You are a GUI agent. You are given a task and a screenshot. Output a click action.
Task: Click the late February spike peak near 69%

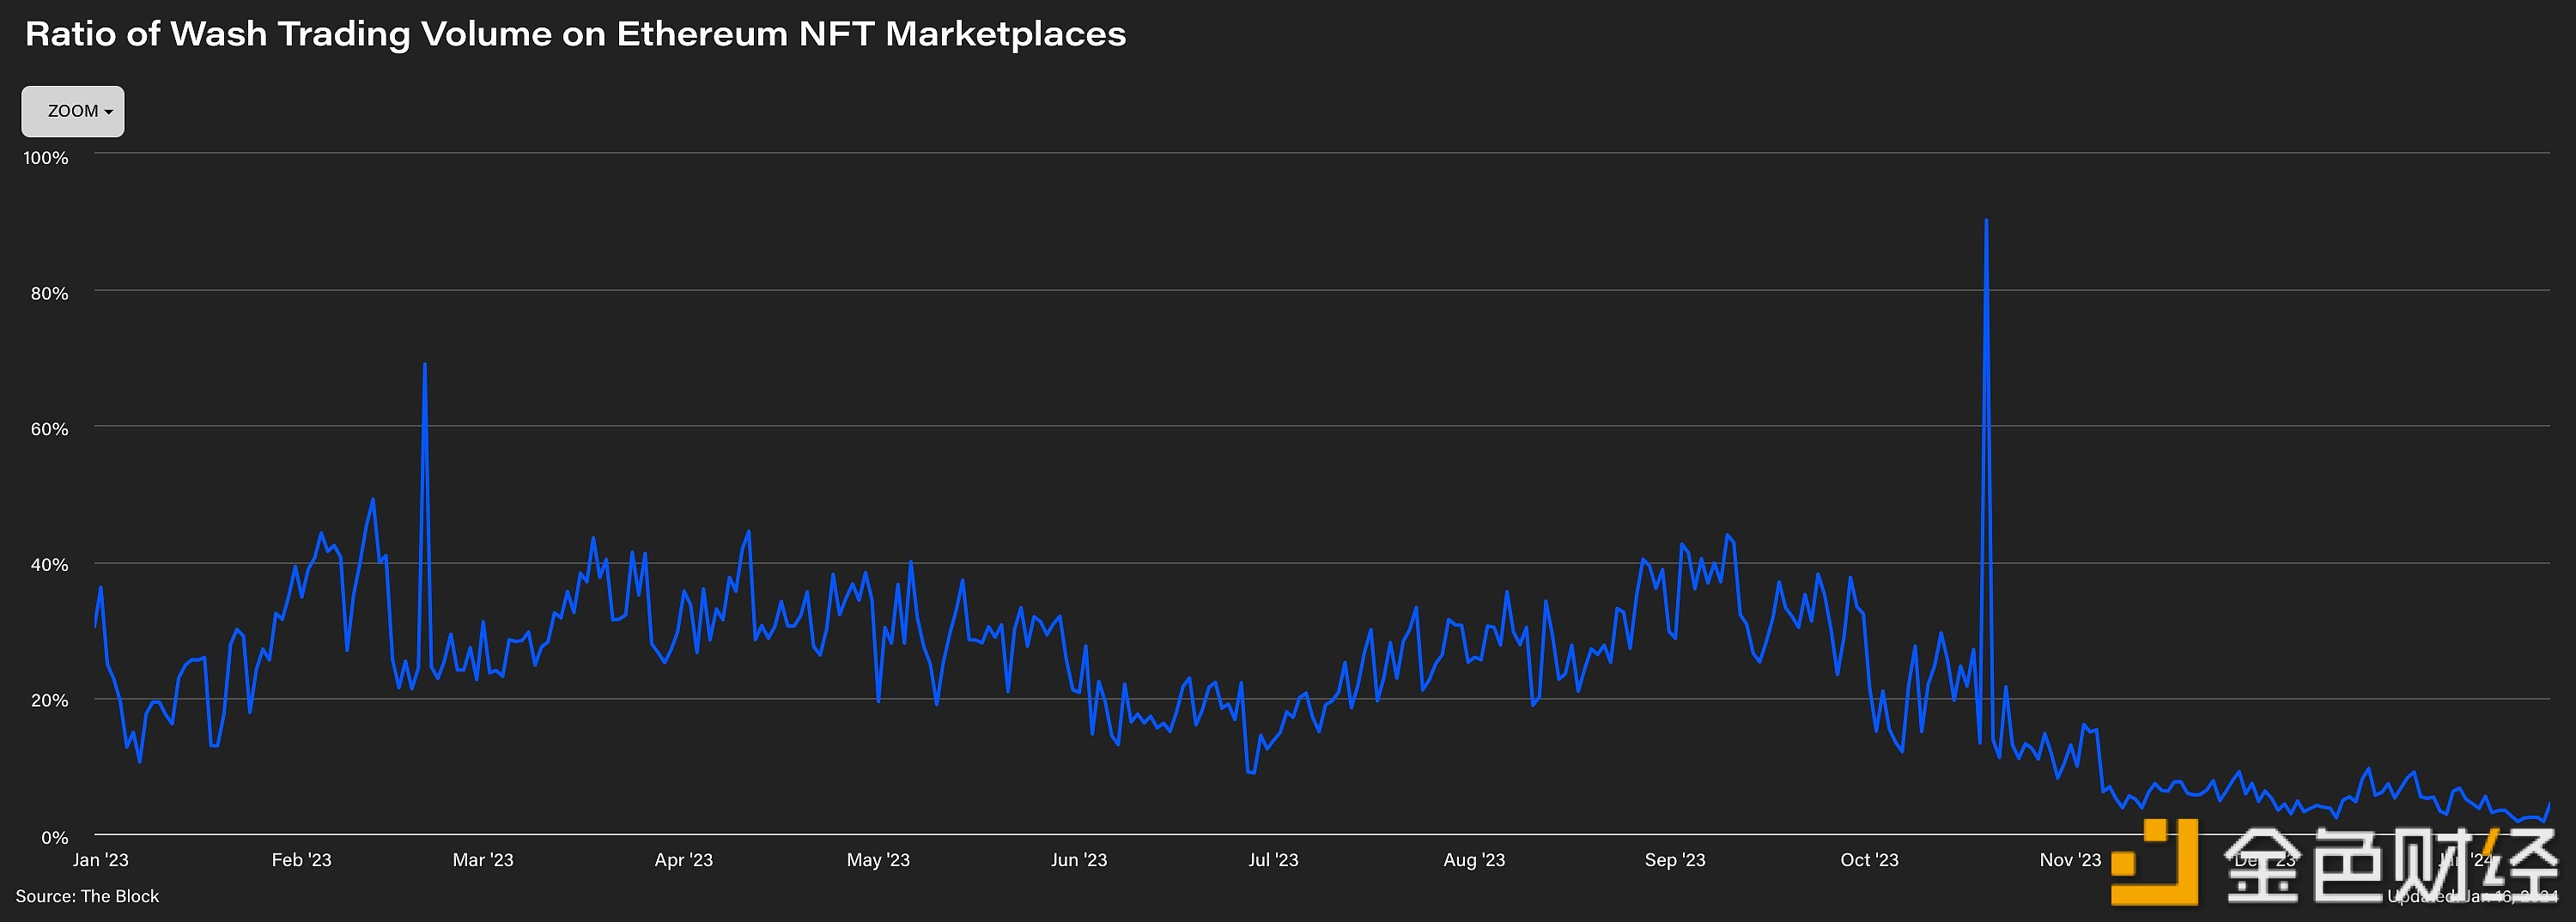[x=425, y=365]
